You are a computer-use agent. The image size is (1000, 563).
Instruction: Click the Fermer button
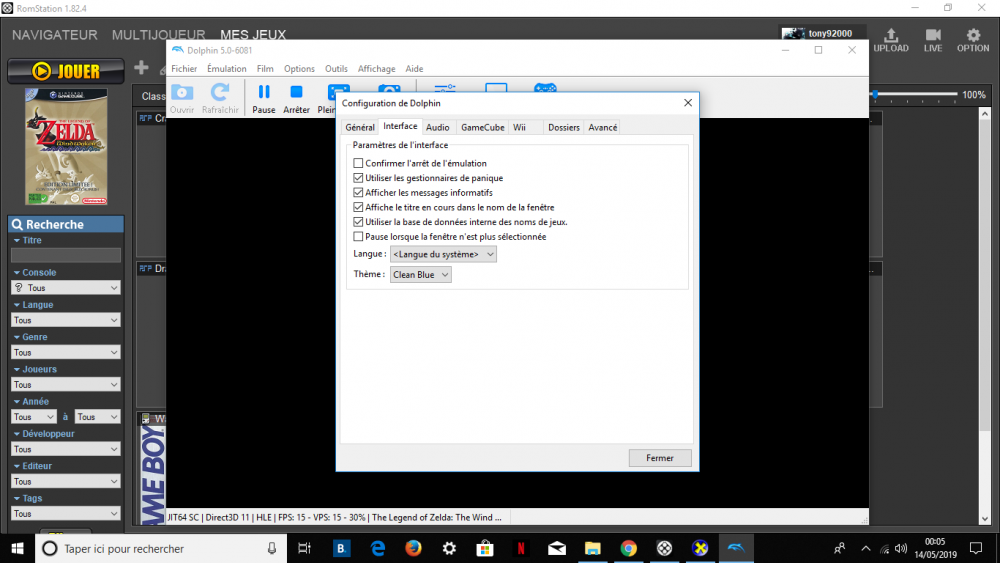(659, 458)
